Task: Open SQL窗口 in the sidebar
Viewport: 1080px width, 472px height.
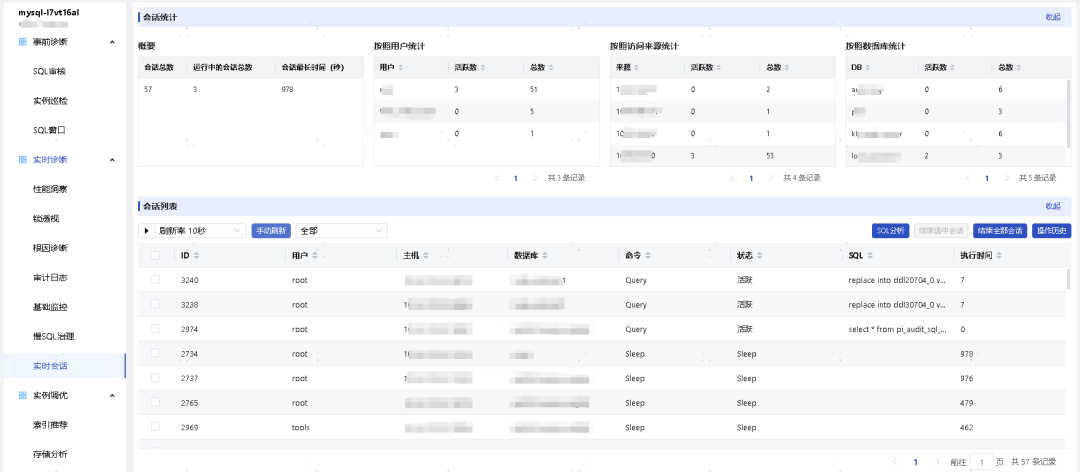Action: point(50,130)
